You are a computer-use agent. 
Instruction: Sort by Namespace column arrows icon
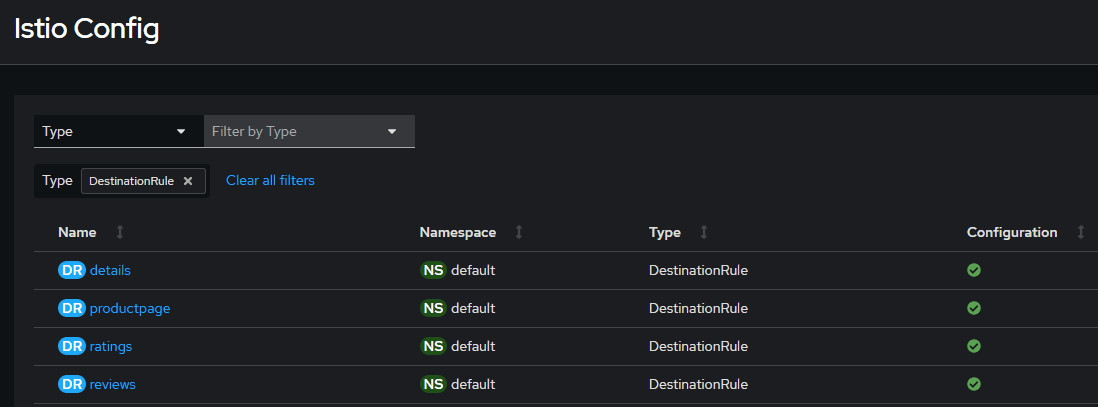(519, 232)
